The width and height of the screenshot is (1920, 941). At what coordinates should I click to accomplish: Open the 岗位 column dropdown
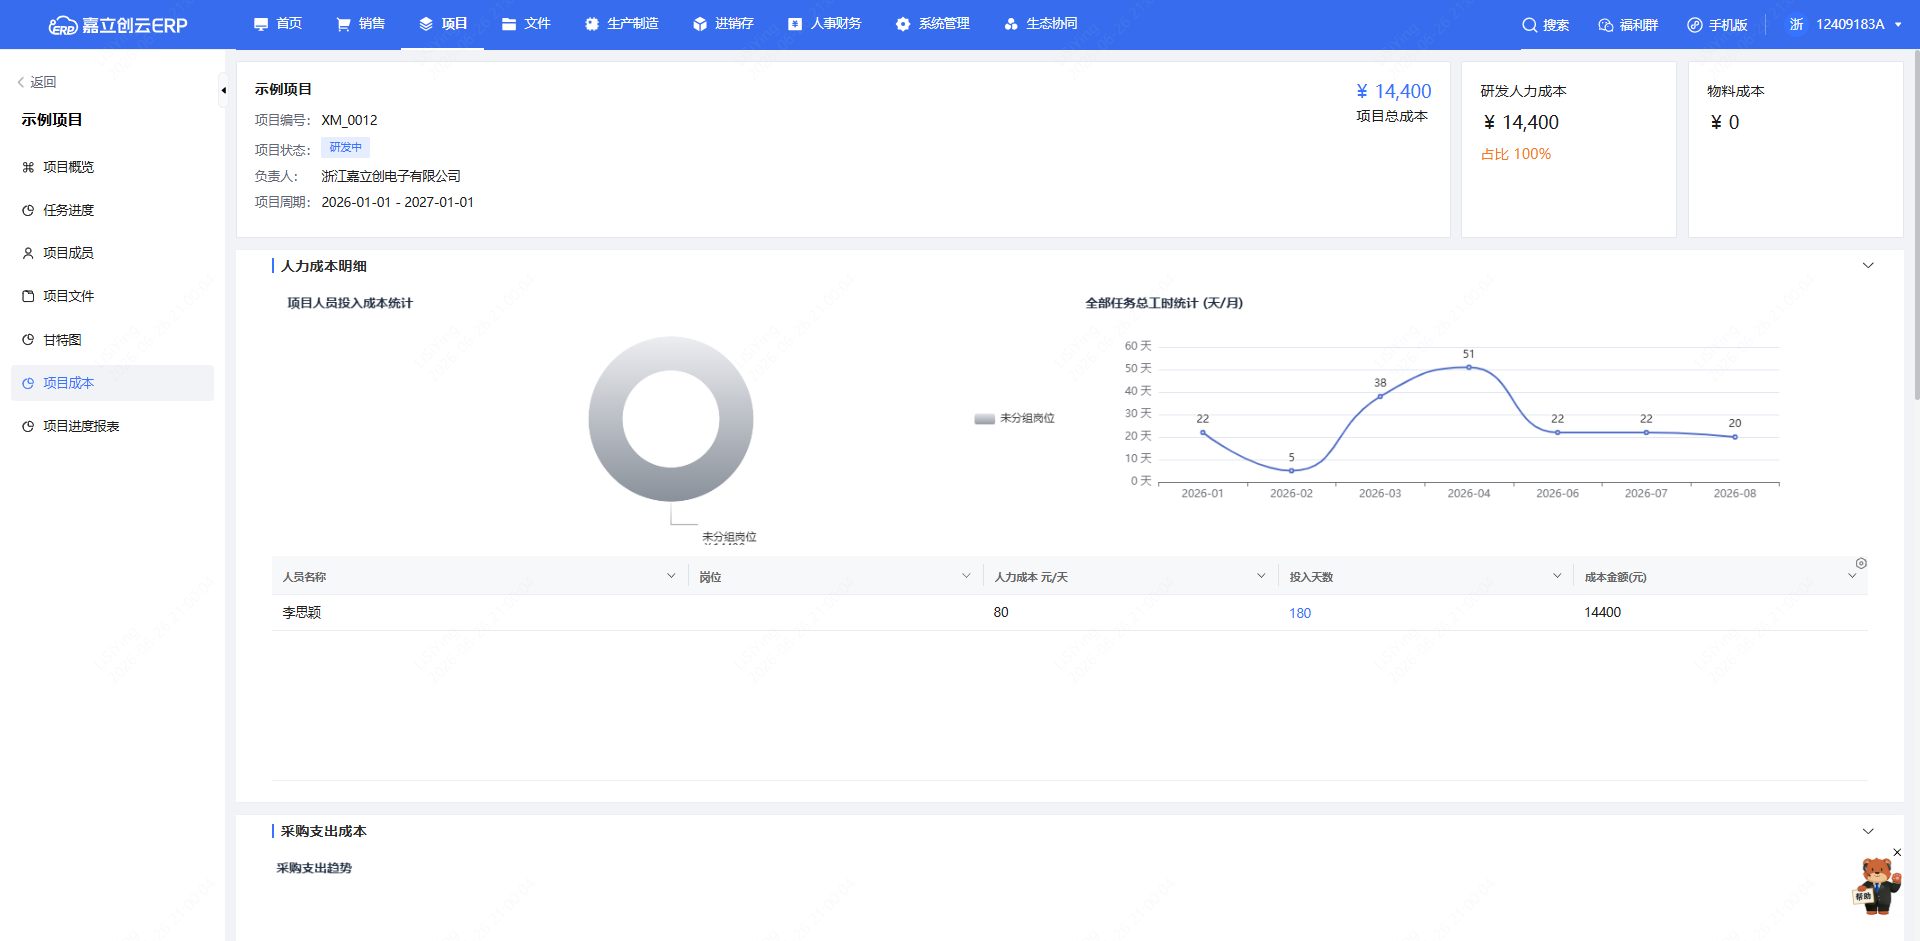click(965, 576)
